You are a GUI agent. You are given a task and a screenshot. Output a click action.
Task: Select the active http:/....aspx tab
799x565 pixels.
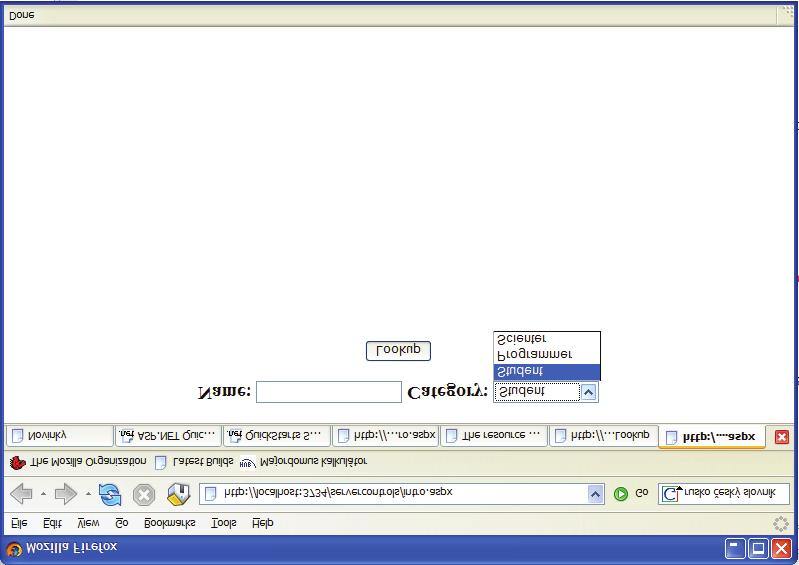(x=712, y=437)
